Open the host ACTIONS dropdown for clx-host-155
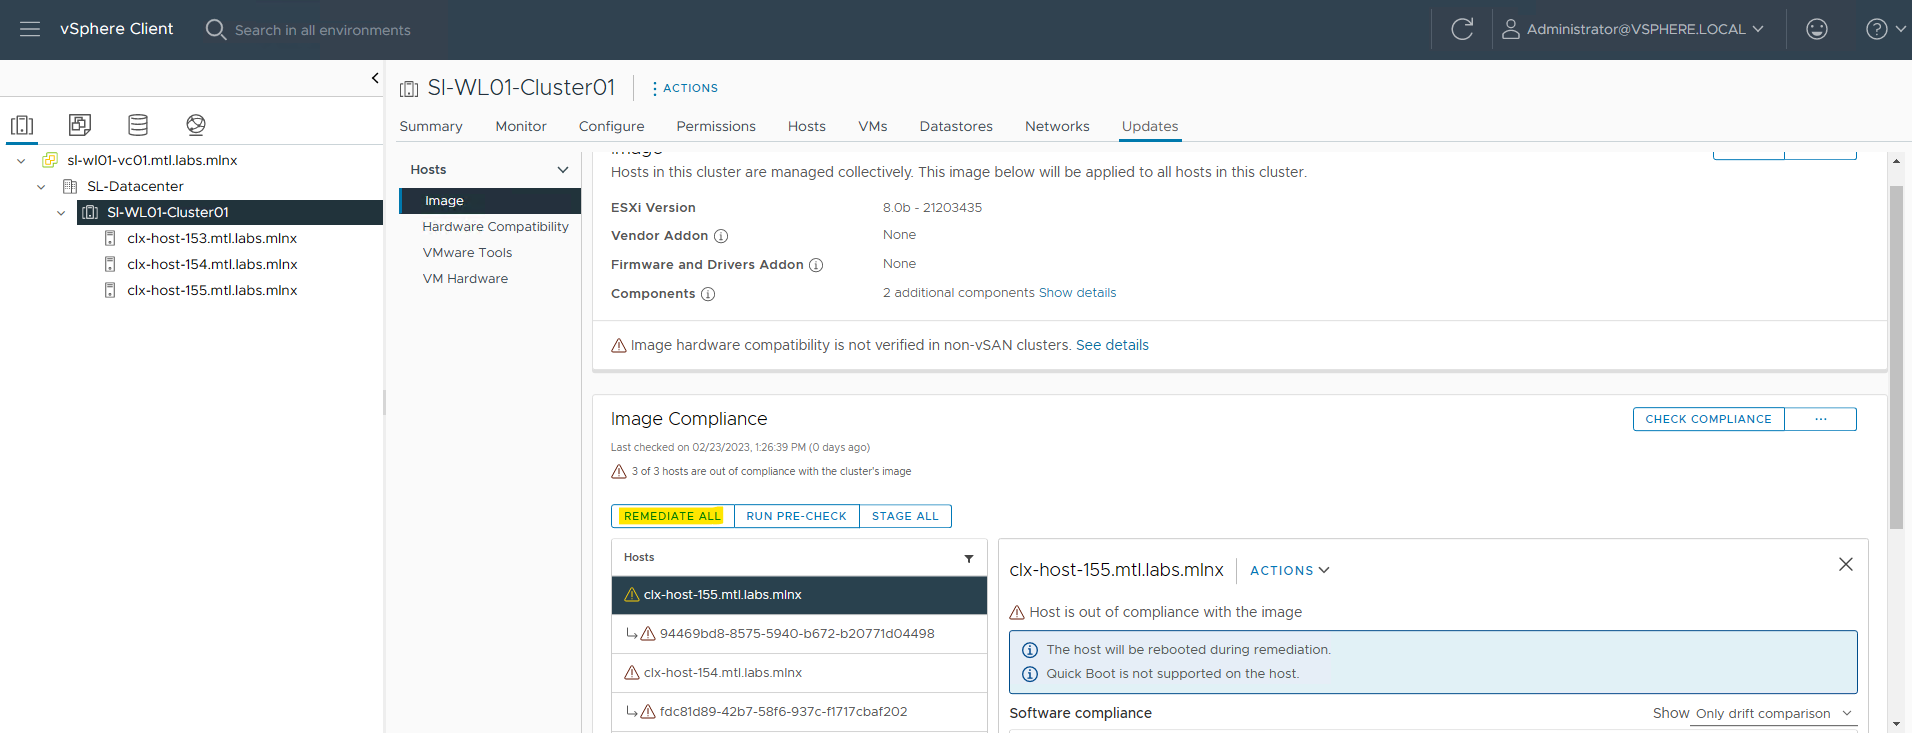This screenshot has width=1912, height=733. tap(1290, 570)
